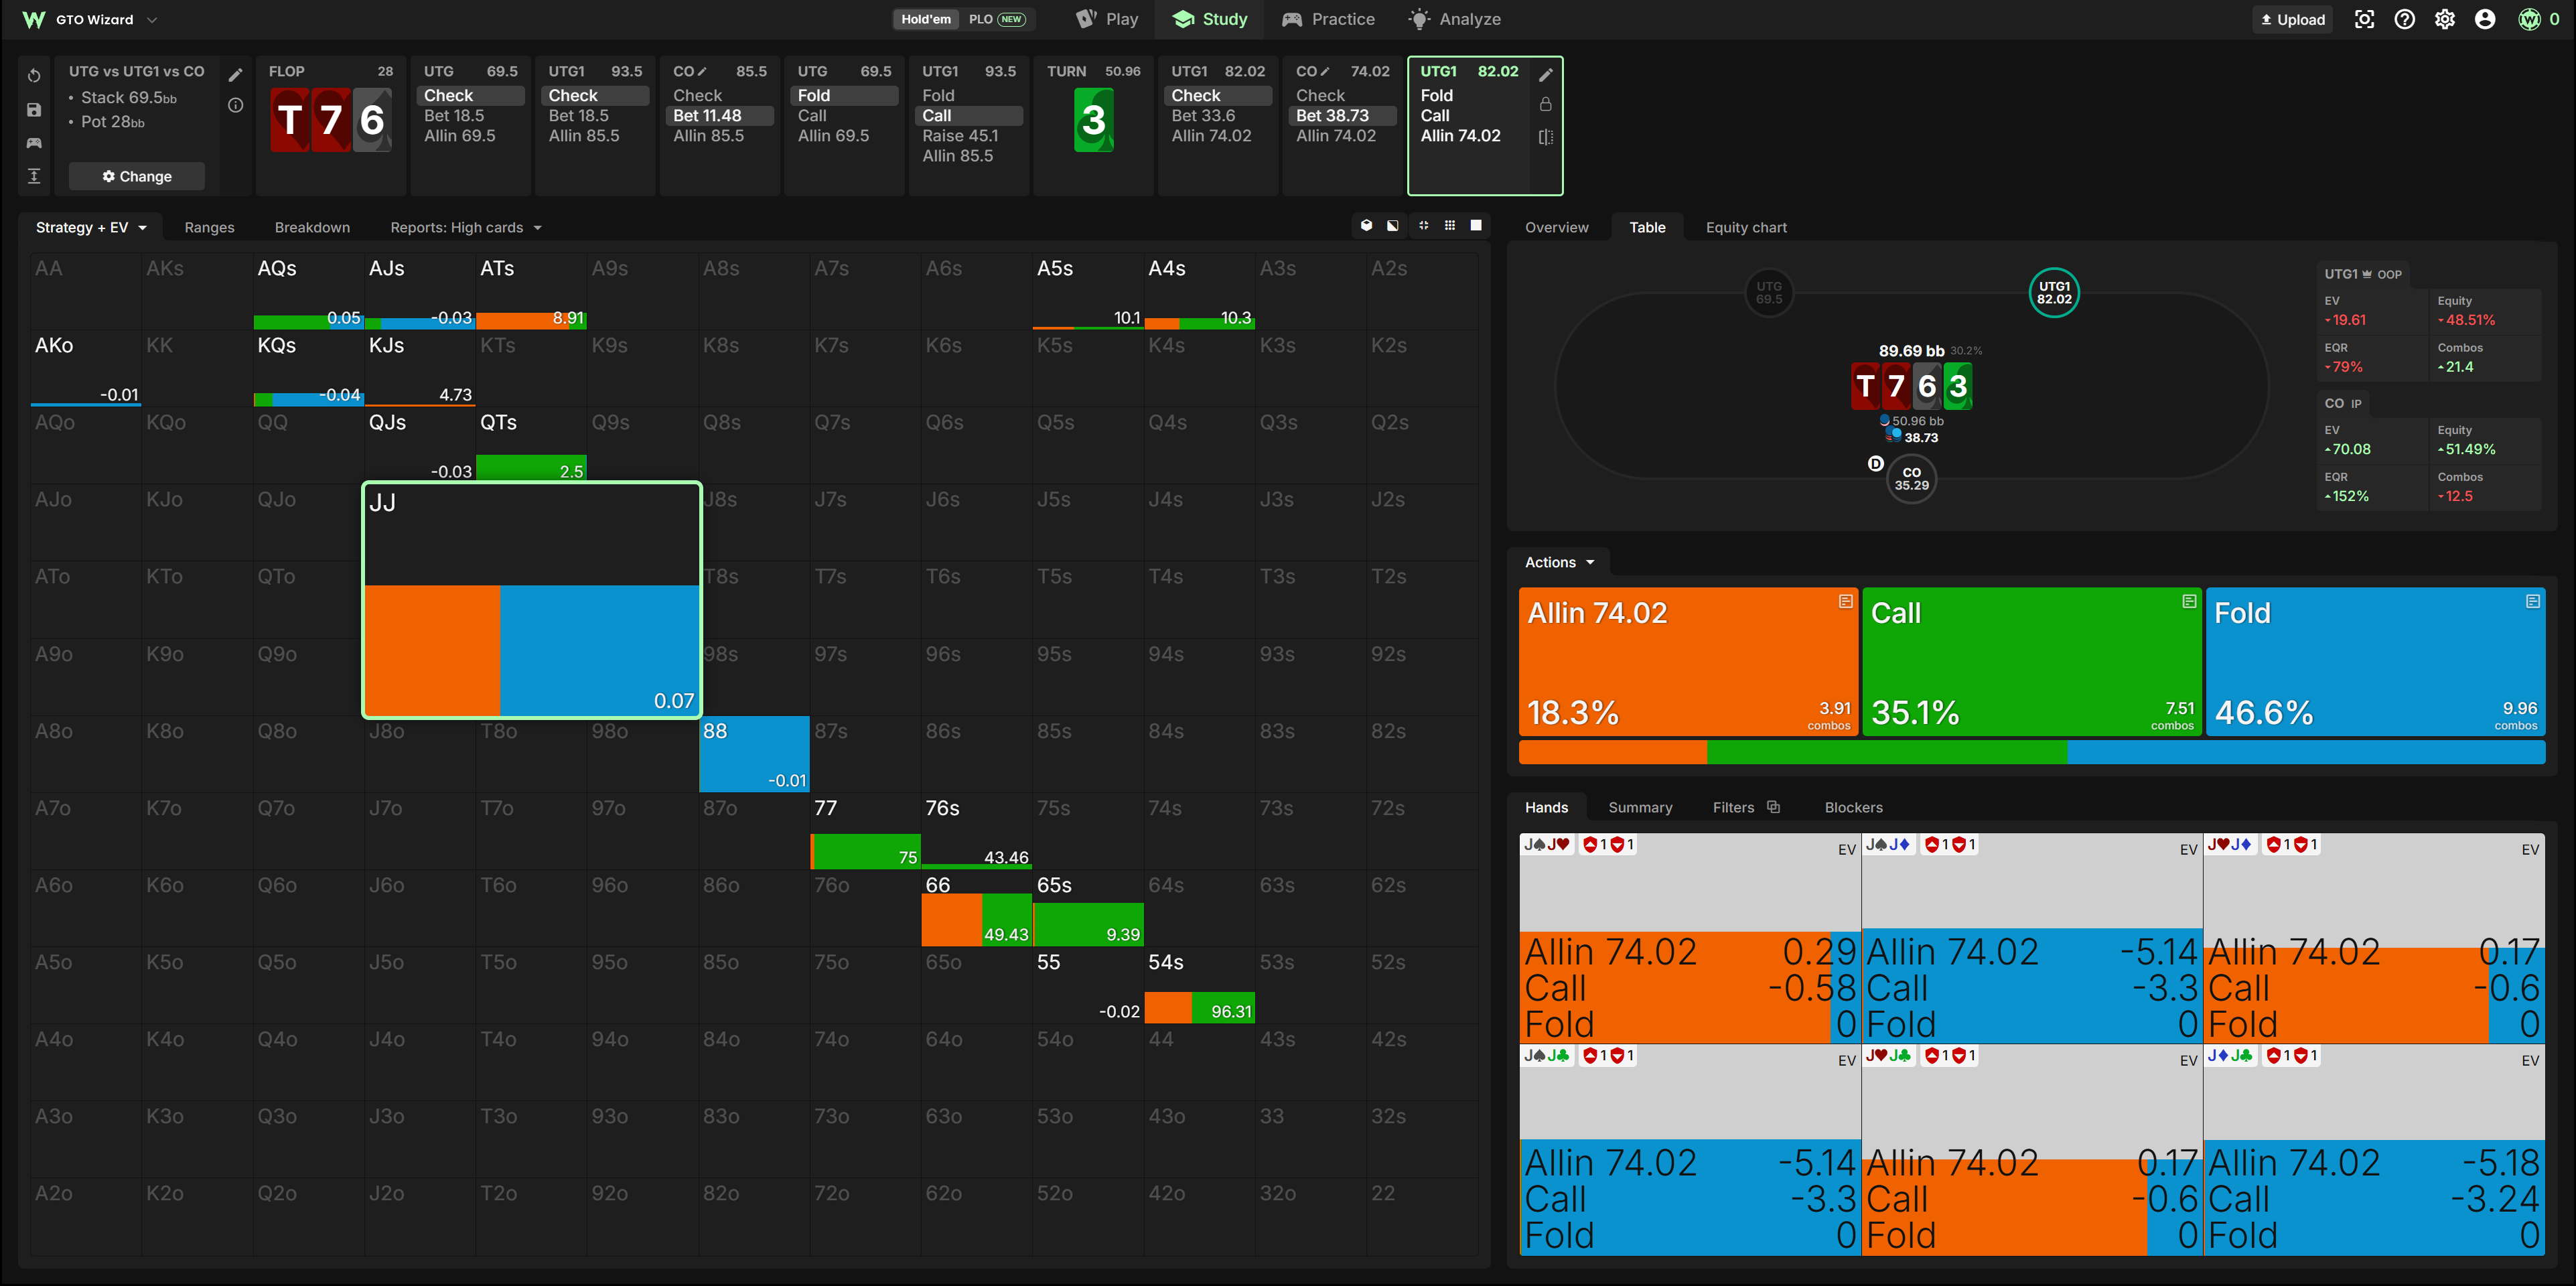Open the user account profile icon

2484,19
